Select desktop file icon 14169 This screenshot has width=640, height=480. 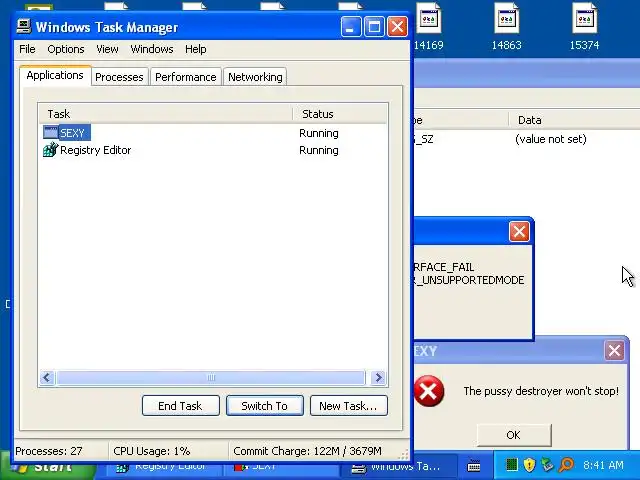point(429,27)
